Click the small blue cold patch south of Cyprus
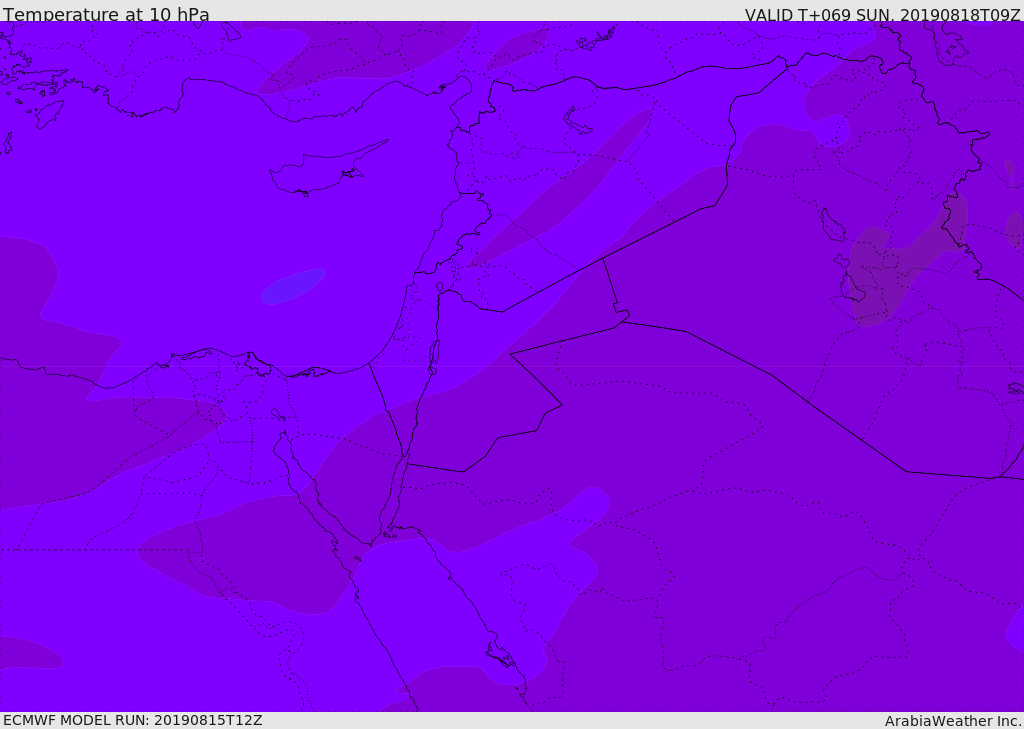The image size is (1024, 729). point(293,286)
